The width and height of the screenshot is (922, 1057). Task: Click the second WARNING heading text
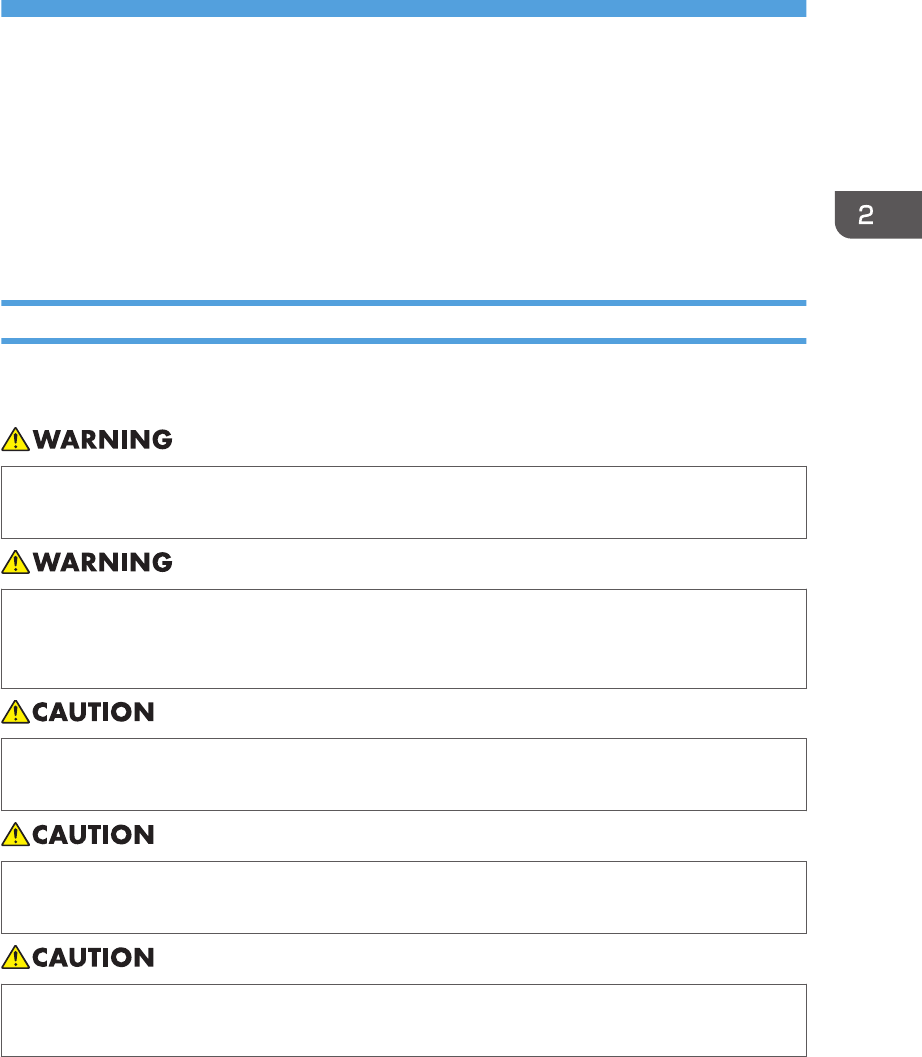coord(100,563)
